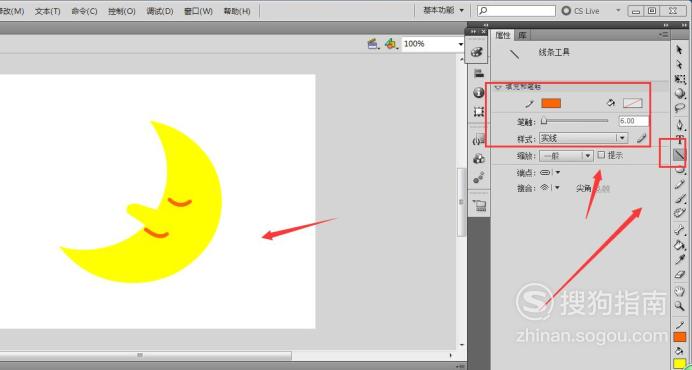Select the Eraser tool
Image resolution: width=692 pixels, height=370 pixels.
point(680,274)
